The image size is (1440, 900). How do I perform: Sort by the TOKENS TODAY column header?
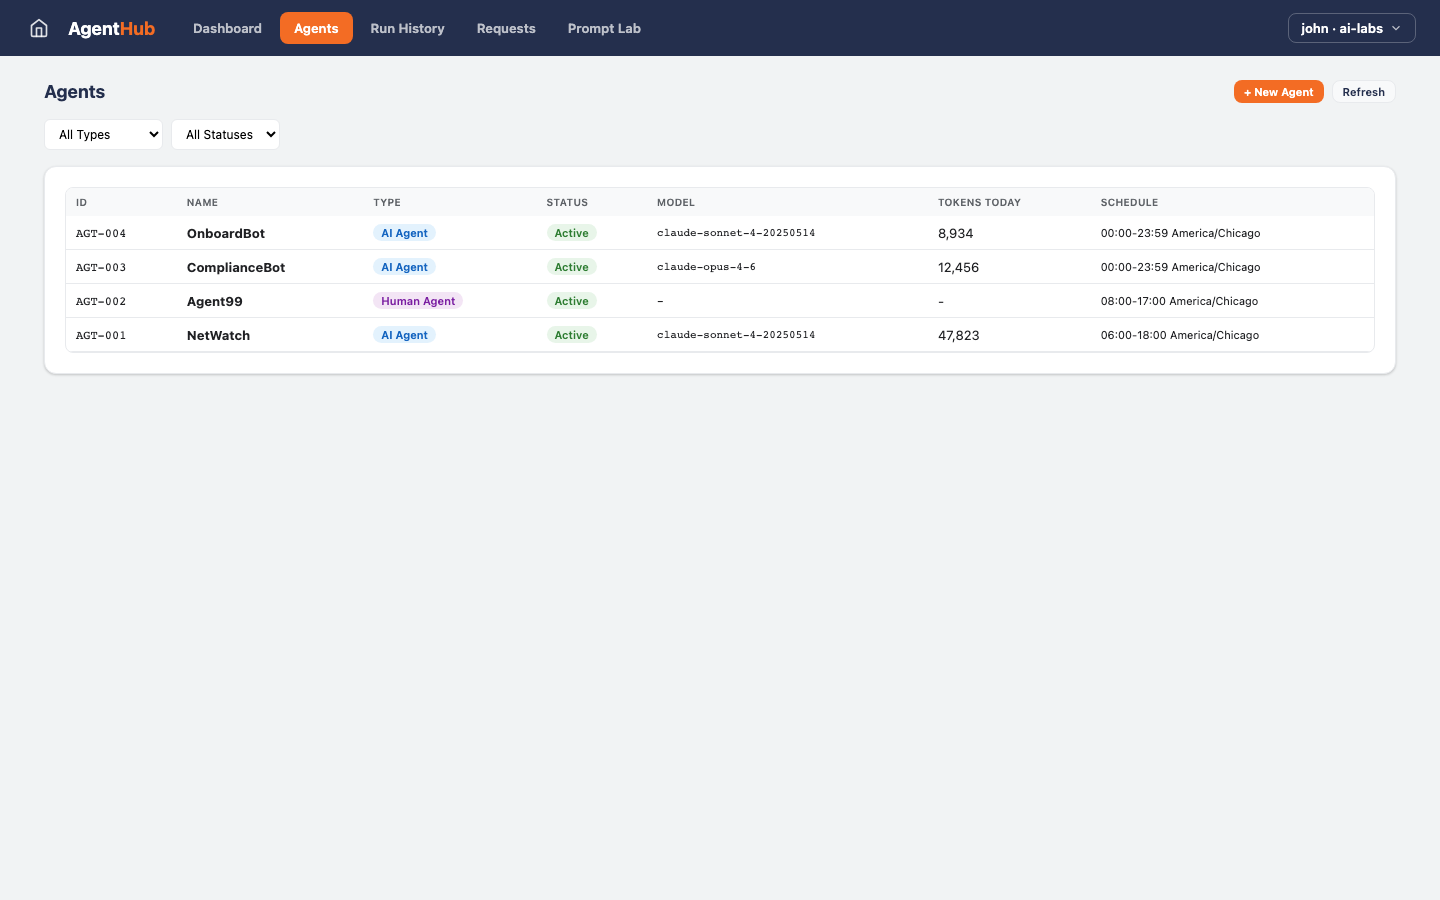(x=979, y=202)
